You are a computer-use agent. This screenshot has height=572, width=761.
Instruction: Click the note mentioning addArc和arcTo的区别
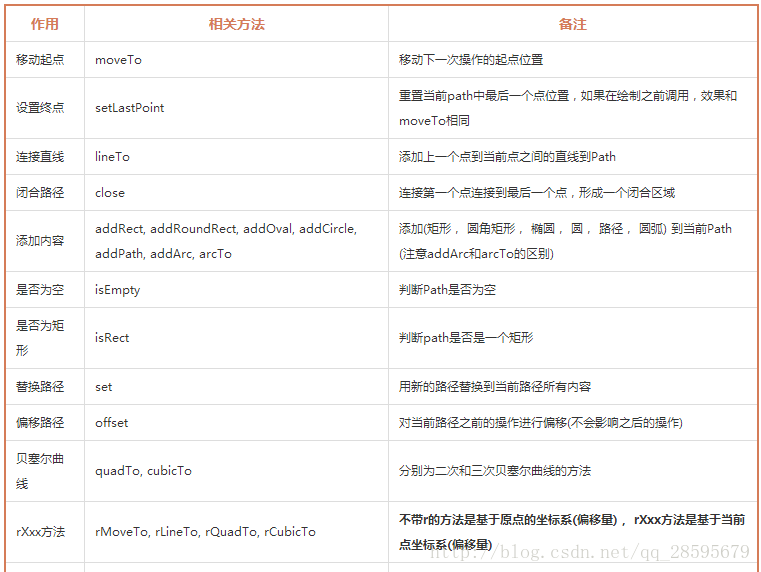coord(565,241)
